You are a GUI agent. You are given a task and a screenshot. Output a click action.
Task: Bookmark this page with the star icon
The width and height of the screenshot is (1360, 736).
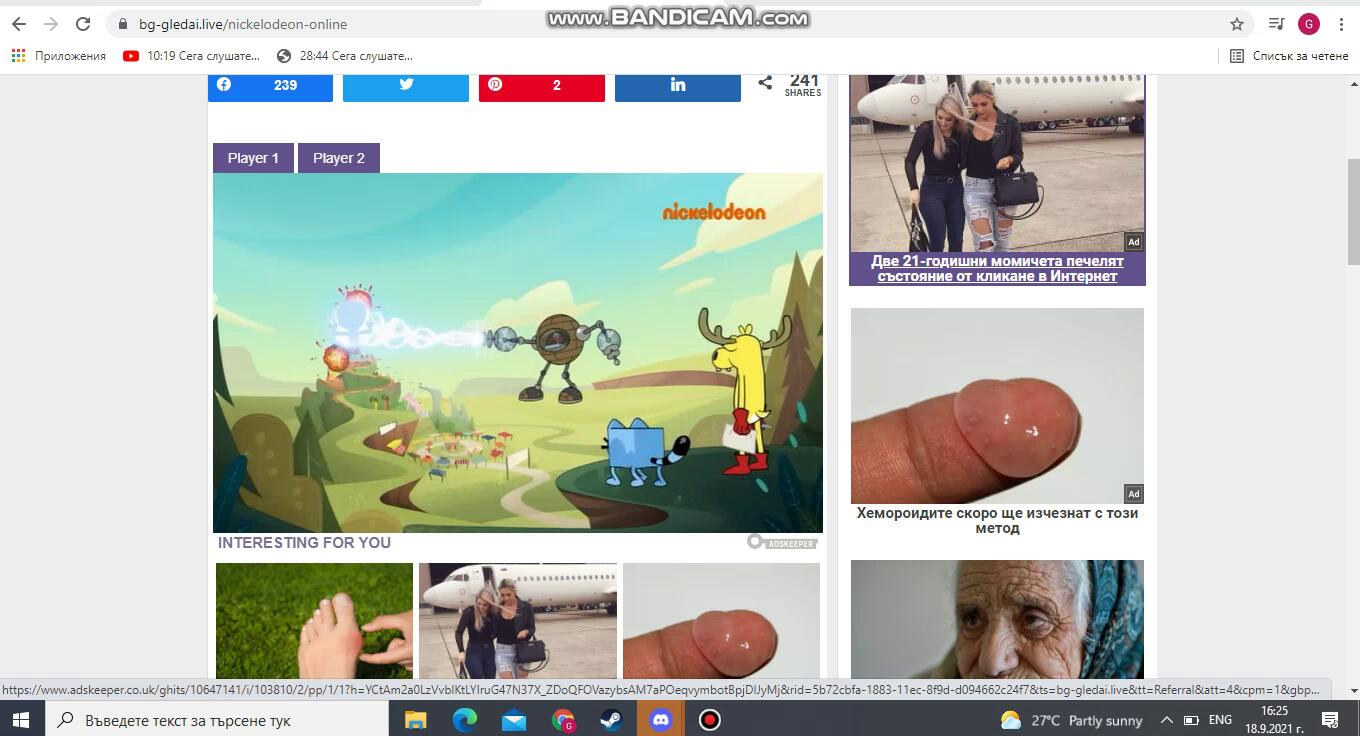(1237, 24)
